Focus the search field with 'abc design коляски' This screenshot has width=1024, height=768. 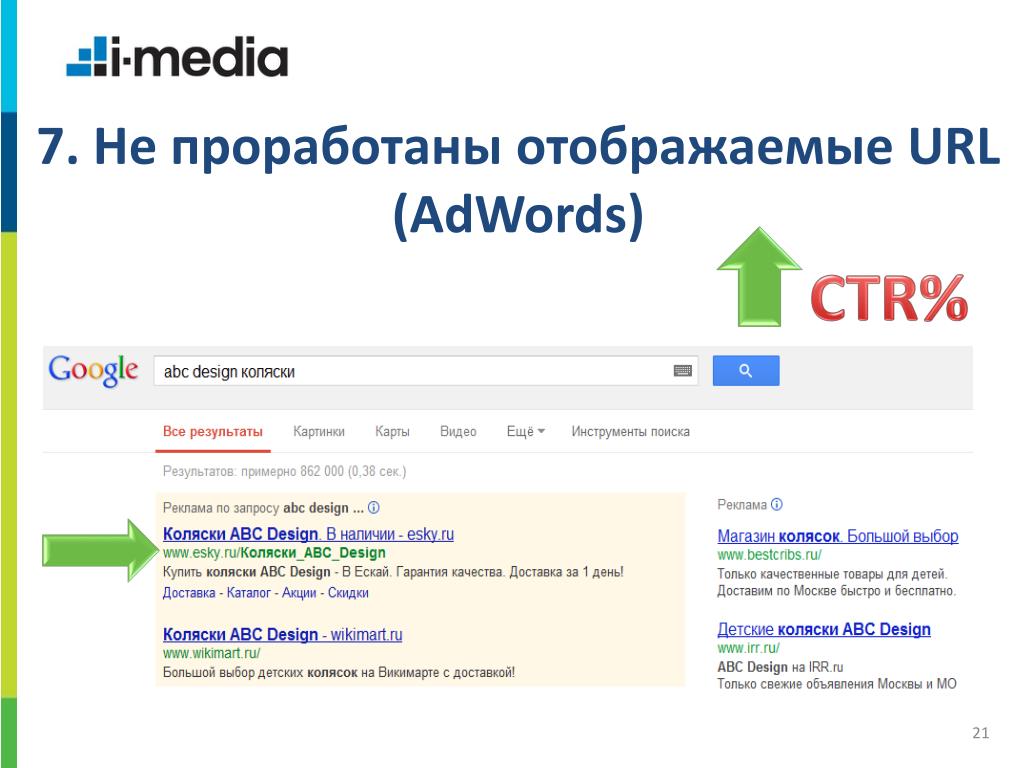426,371
